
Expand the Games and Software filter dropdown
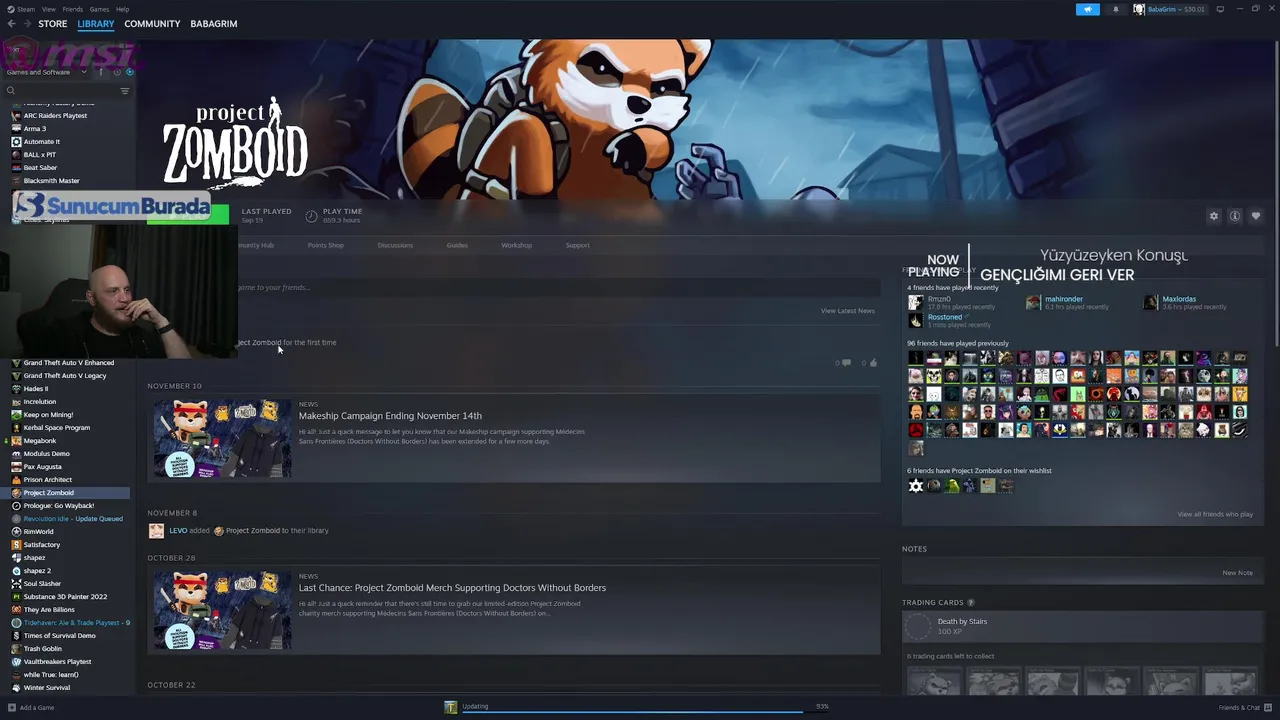tap(46, 72)
